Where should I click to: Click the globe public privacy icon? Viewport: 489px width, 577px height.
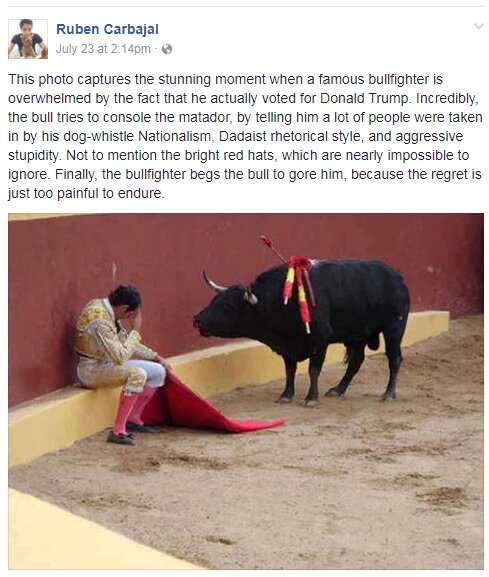coord(167,49)
